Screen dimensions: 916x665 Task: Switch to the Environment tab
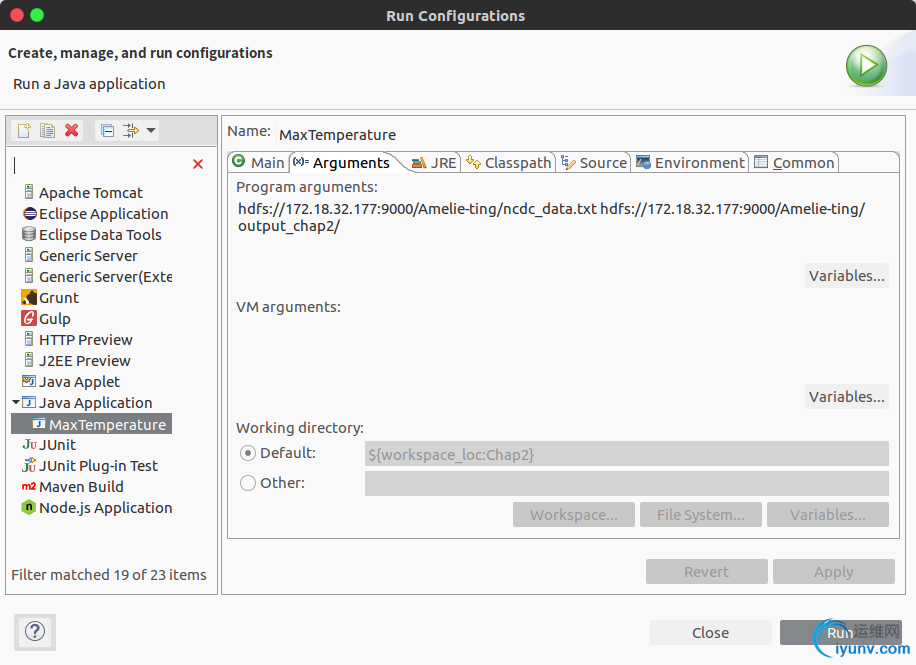pyautogui.click(x=691, y=162)
